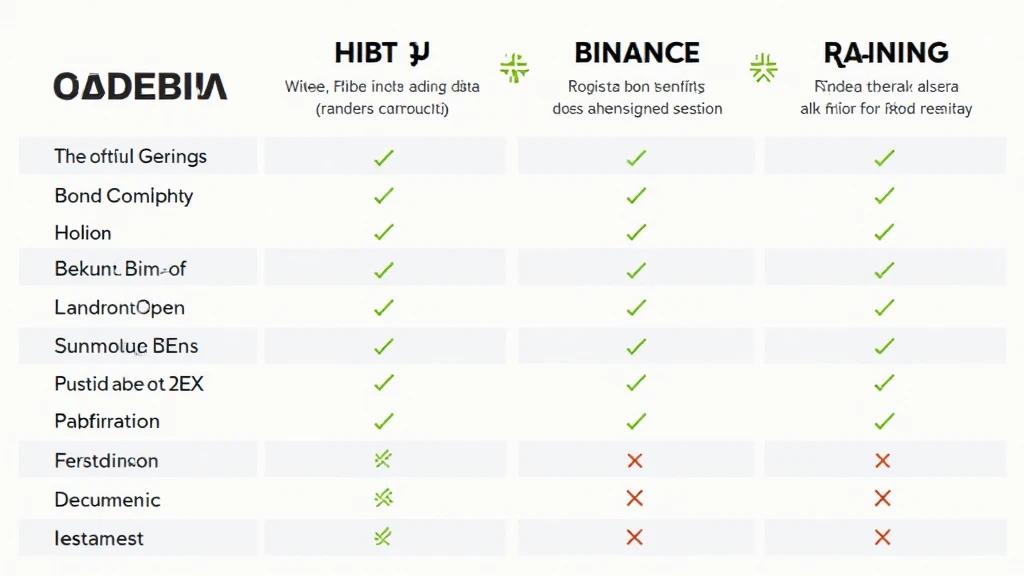Click HIBT green mark in Ferstdinson row
1024x576 pixels.
point(383,460)
